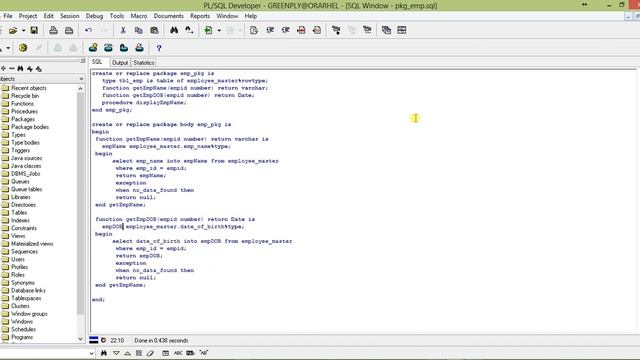
Task: Click the red uncomment icon
Action: point(317,30)
